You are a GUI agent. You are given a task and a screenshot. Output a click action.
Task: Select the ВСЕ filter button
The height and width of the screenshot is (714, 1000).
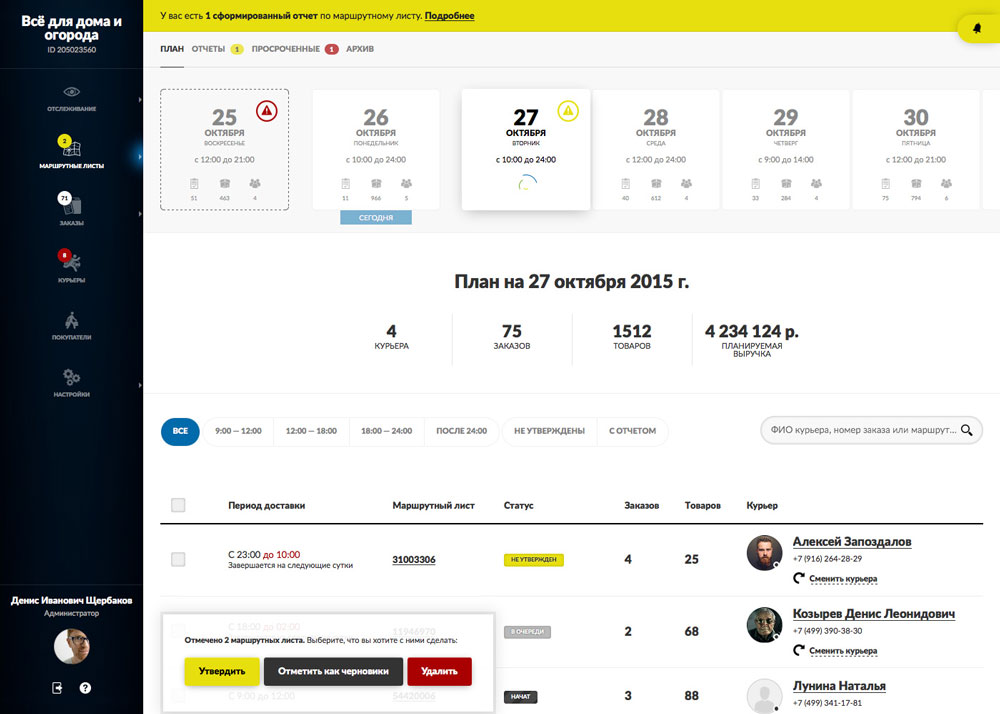click(x=180, y=431)
